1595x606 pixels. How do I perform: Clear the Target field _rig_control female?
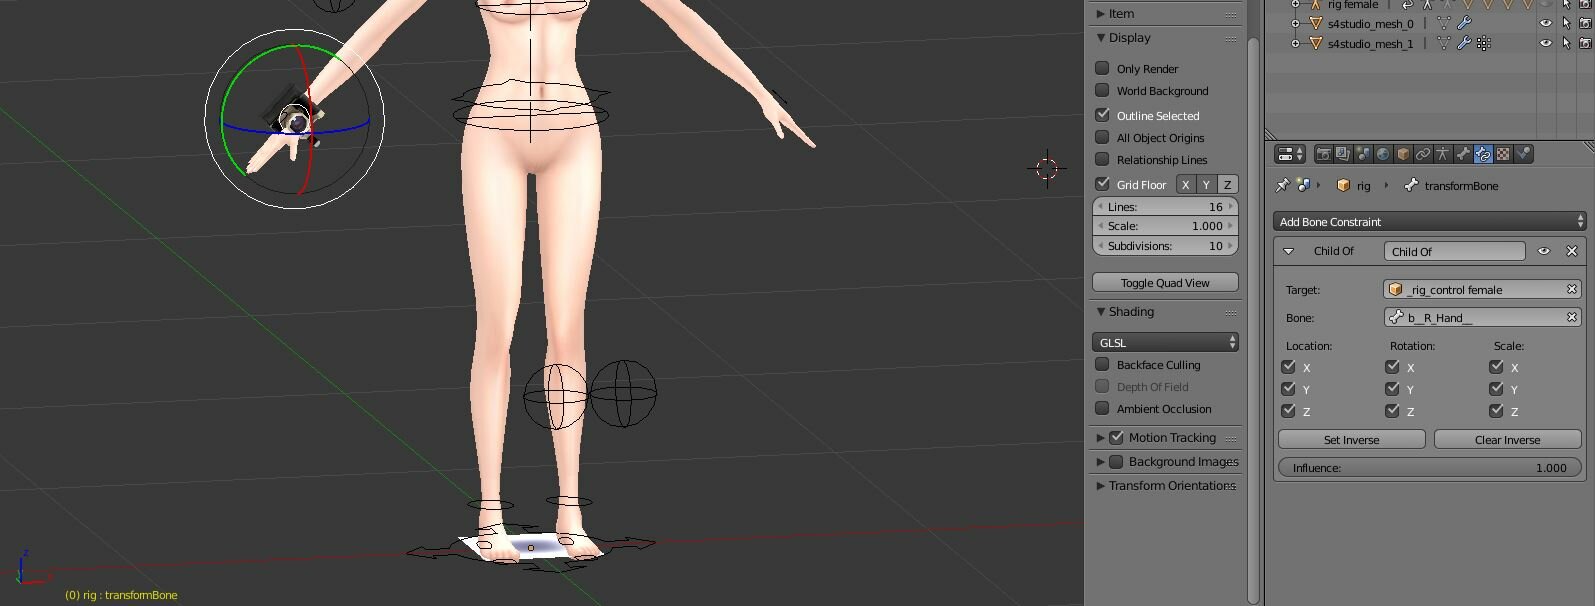point(1572,289)
